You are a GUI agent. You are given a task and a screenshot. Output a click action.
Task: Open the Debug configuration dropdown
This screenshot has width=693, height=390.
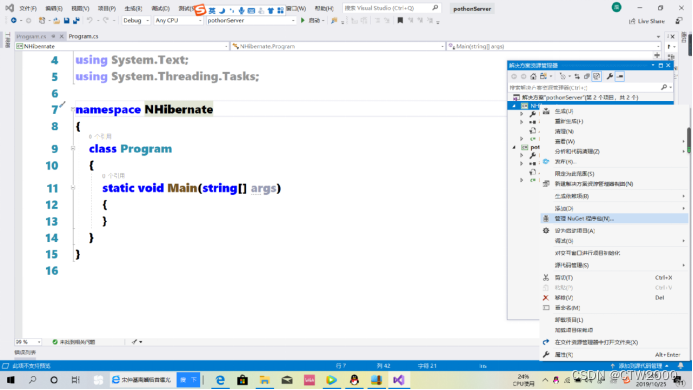pos(136,20)
